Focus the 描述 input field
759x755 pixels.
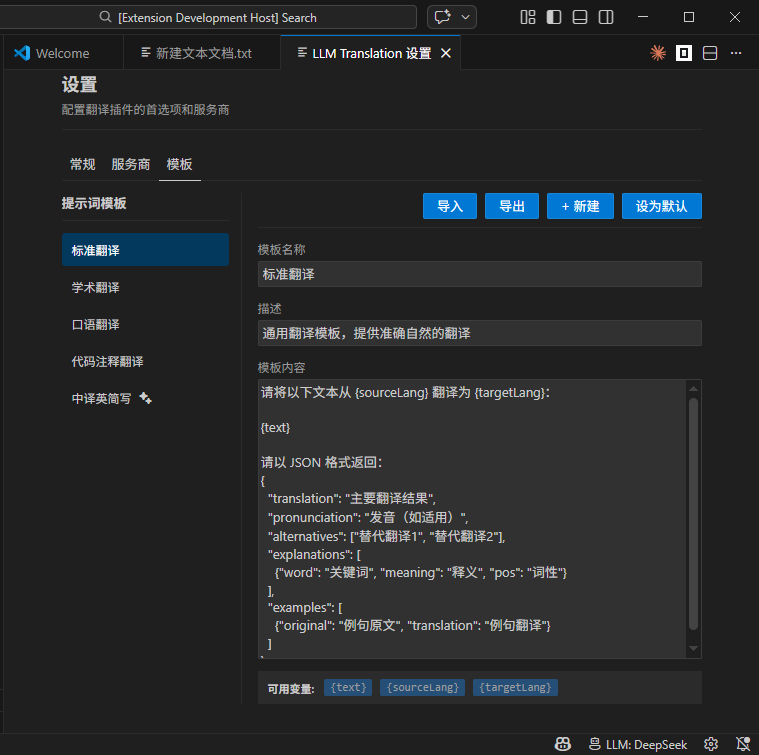coord(480,333)
